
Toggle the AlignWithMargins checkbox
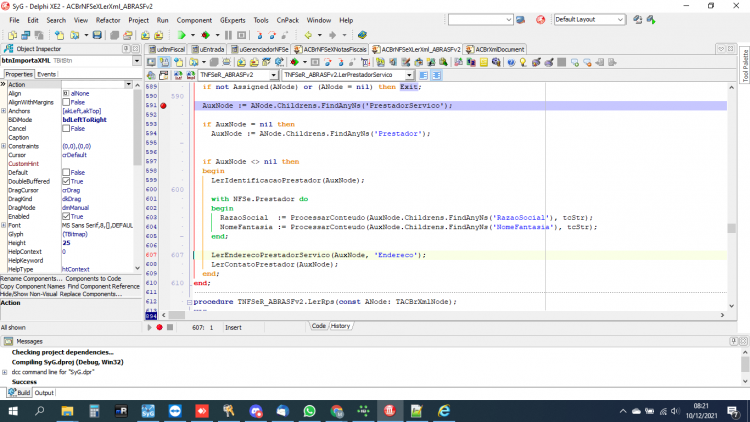click(x=66, y=102)
